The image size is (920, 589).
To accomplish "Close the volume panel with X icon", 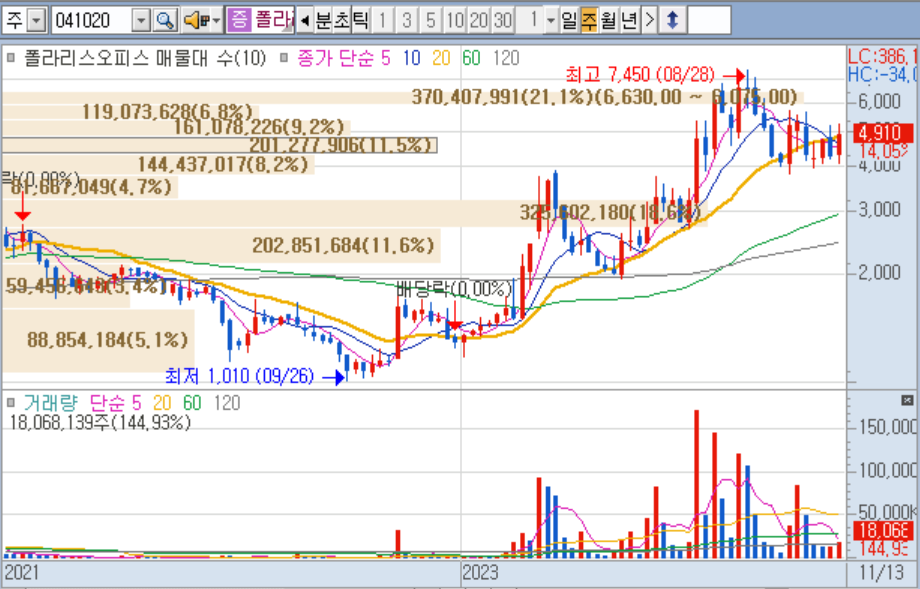I will click(907, 401).
